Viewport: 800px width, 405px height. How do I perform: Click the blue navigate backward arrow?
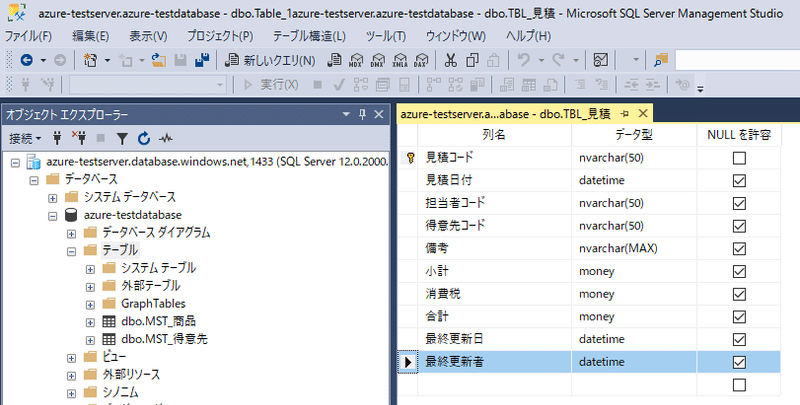pos(27,60)
